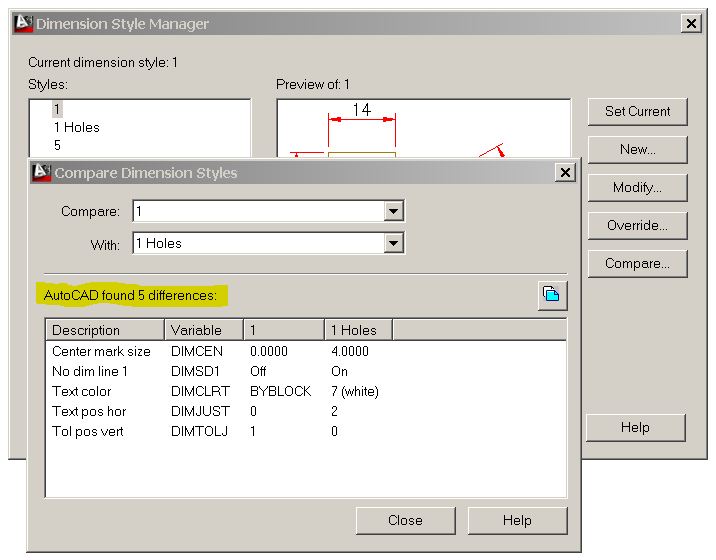This screenshot has width=716, height=560.
Task: Click the DIMSD1 variable cell
Action: click(195, 371)
